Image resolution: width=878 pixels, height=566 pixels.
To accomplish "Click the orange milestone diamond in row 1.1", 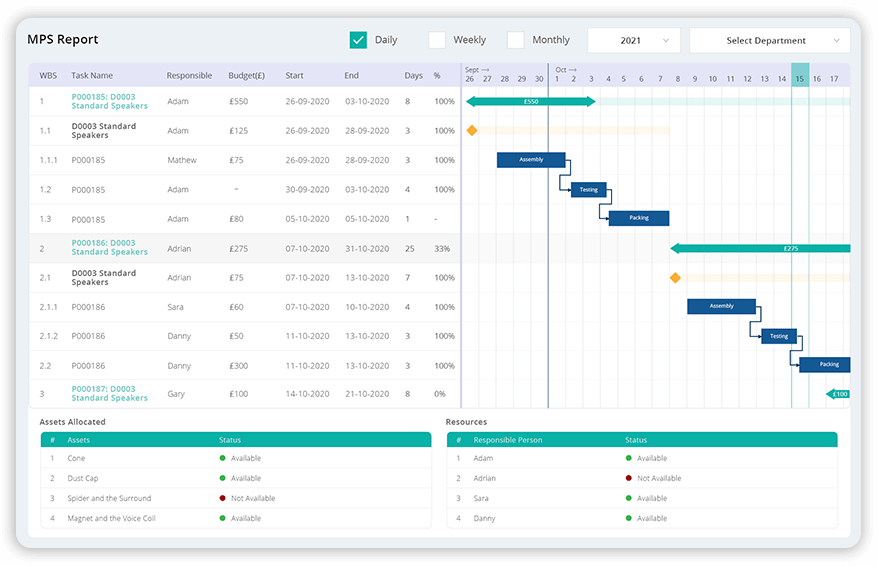I will 472,131.
